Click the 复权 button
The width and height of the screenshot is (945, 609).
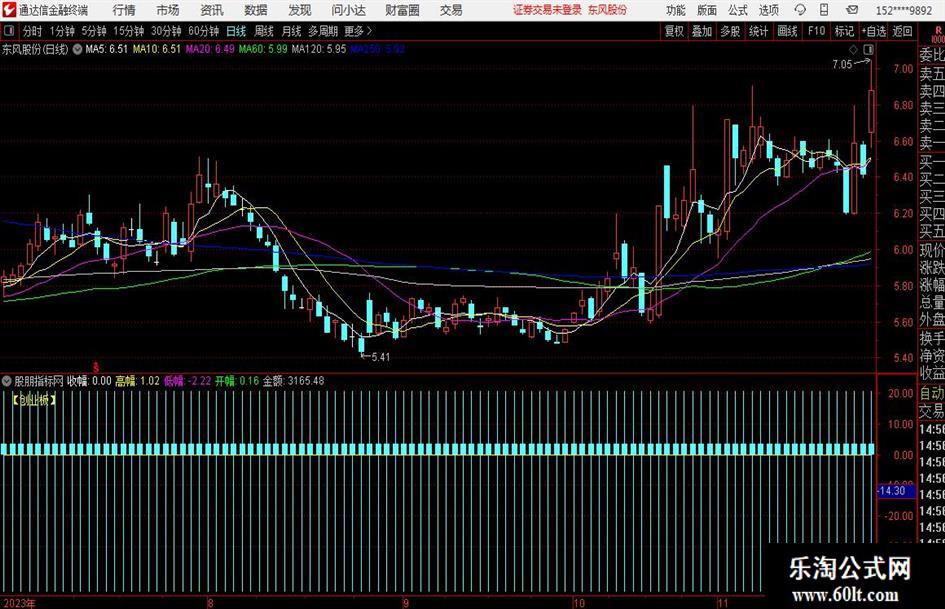click(674, 31)
